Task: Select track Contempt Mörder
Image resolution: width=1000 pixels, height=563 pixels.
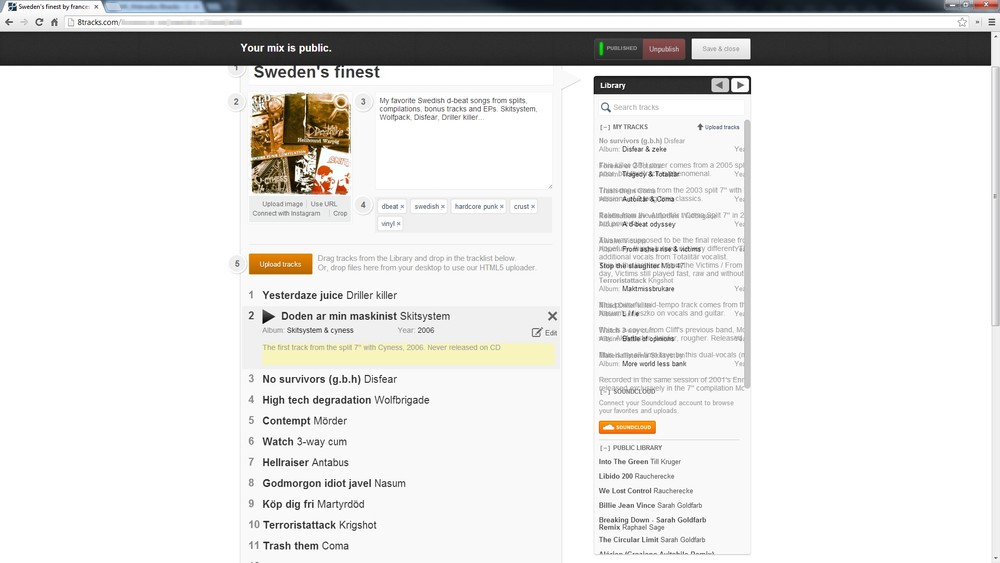Action: click(x=305, y=421)
